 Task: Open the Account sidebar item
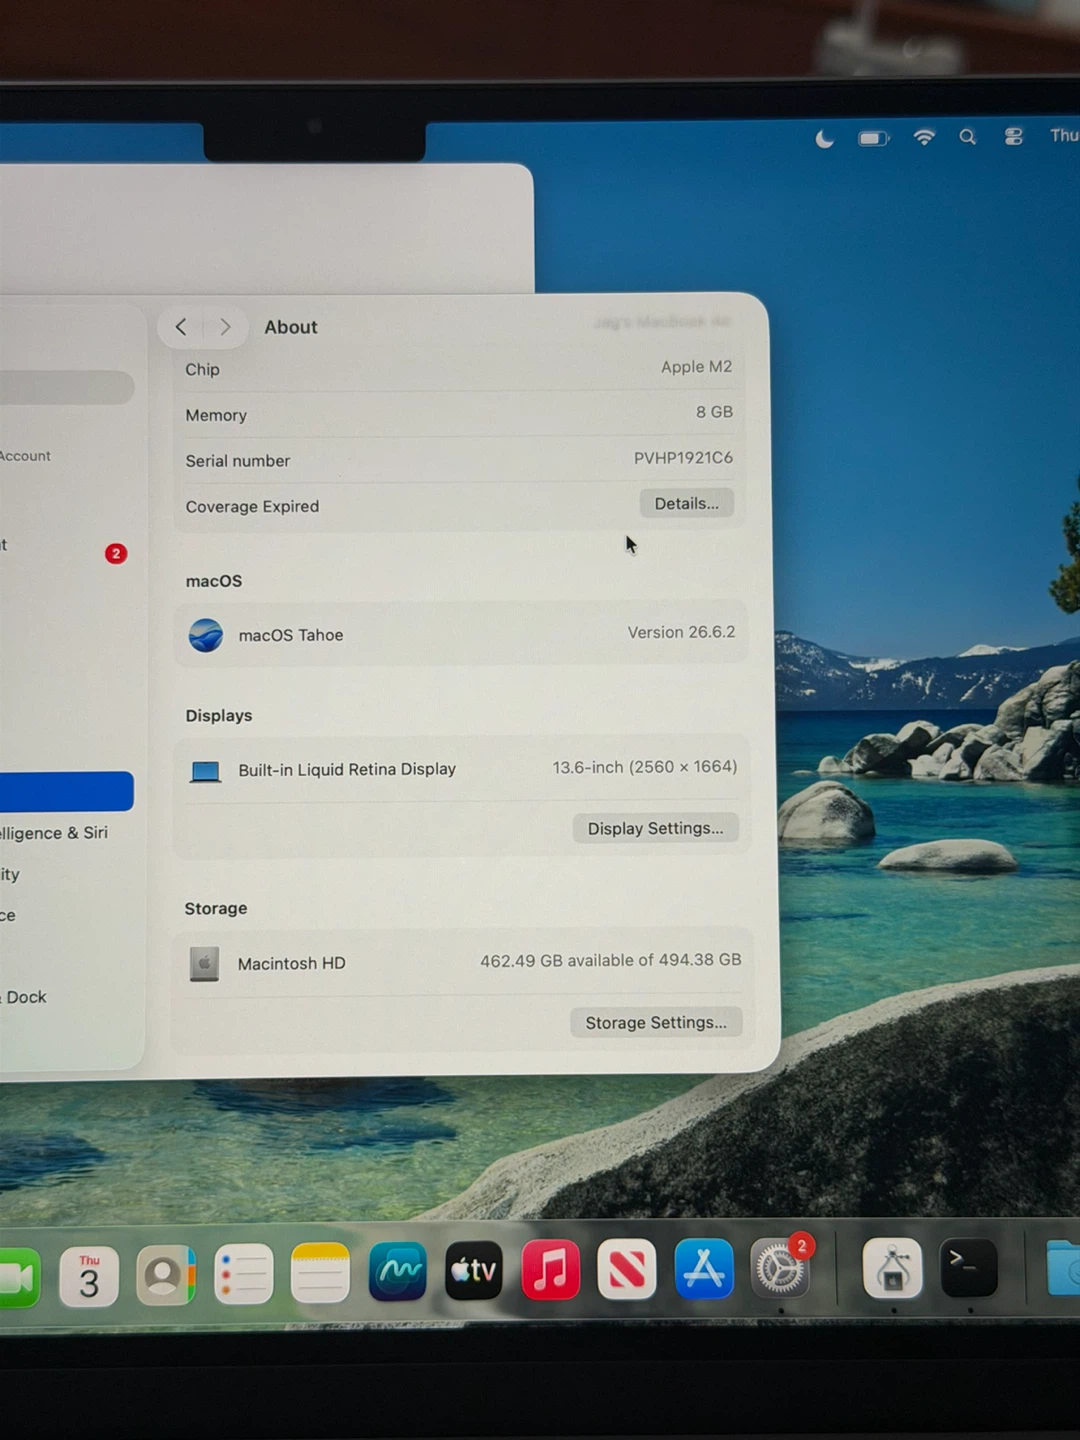[26, 456]
